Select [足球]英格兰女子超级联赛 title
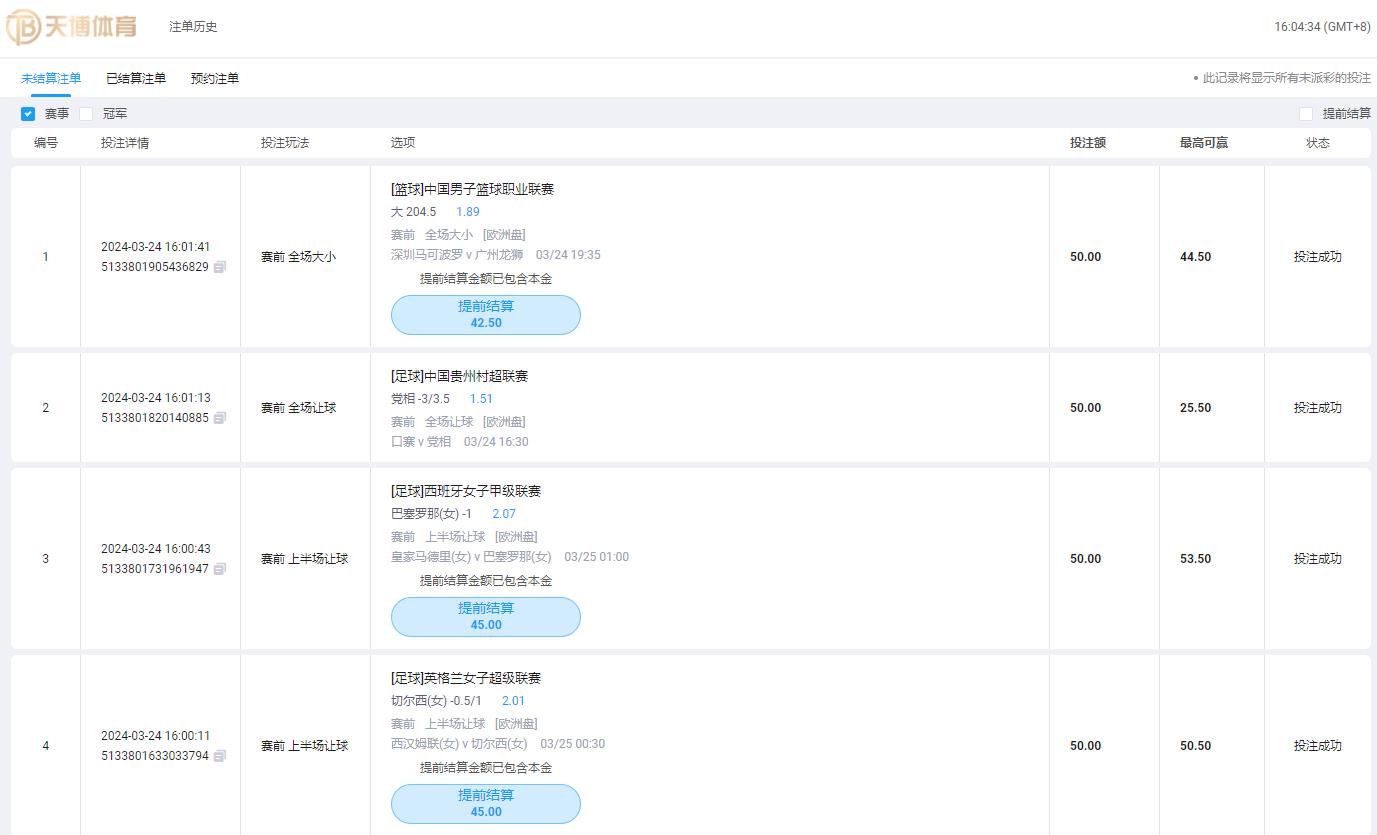1377x835 pixels. click(466, 678)
